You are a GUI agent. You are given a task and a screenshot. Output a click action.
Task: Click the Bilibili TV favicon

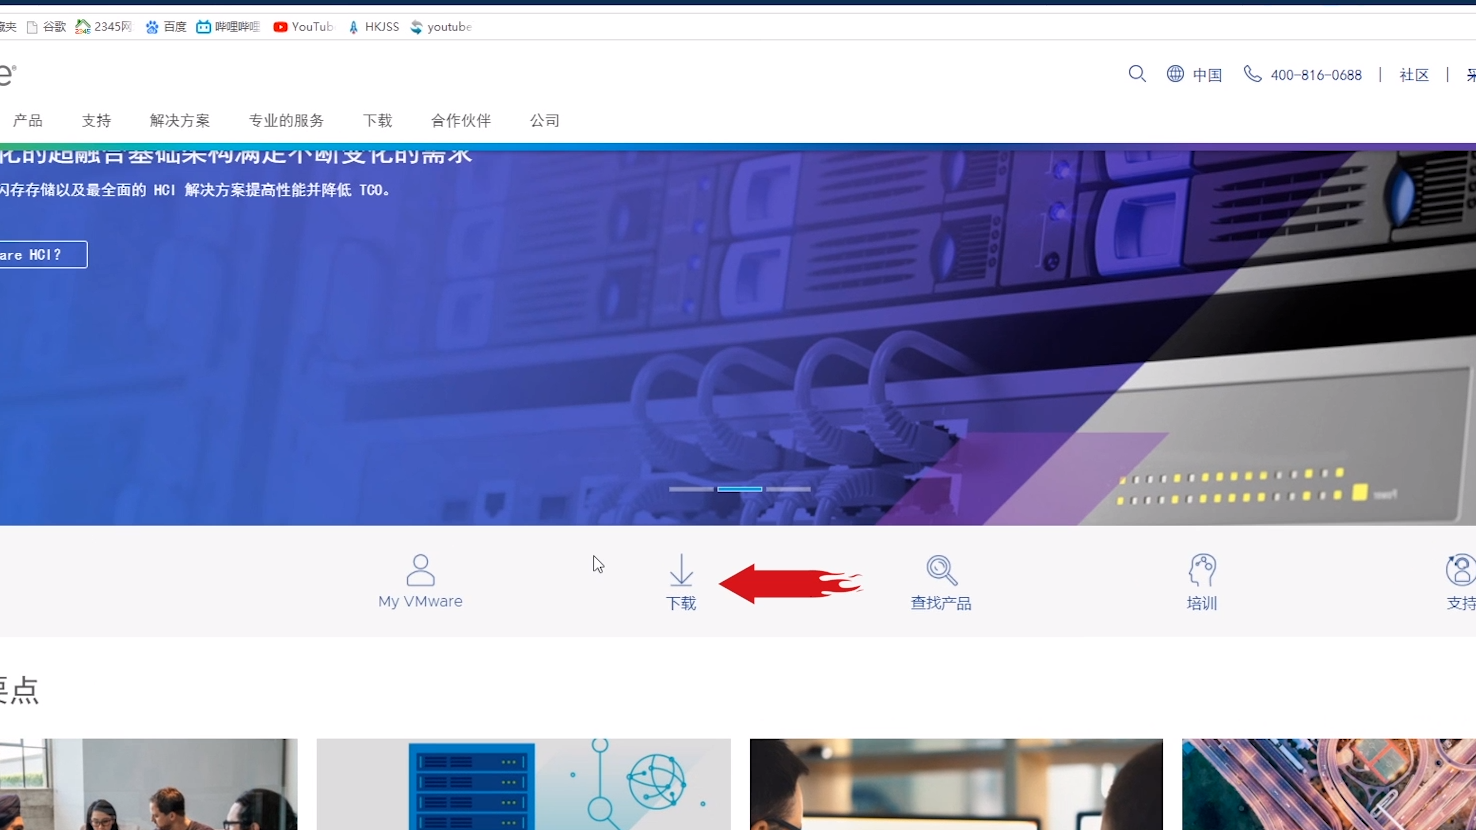click(x=203, y=27)
